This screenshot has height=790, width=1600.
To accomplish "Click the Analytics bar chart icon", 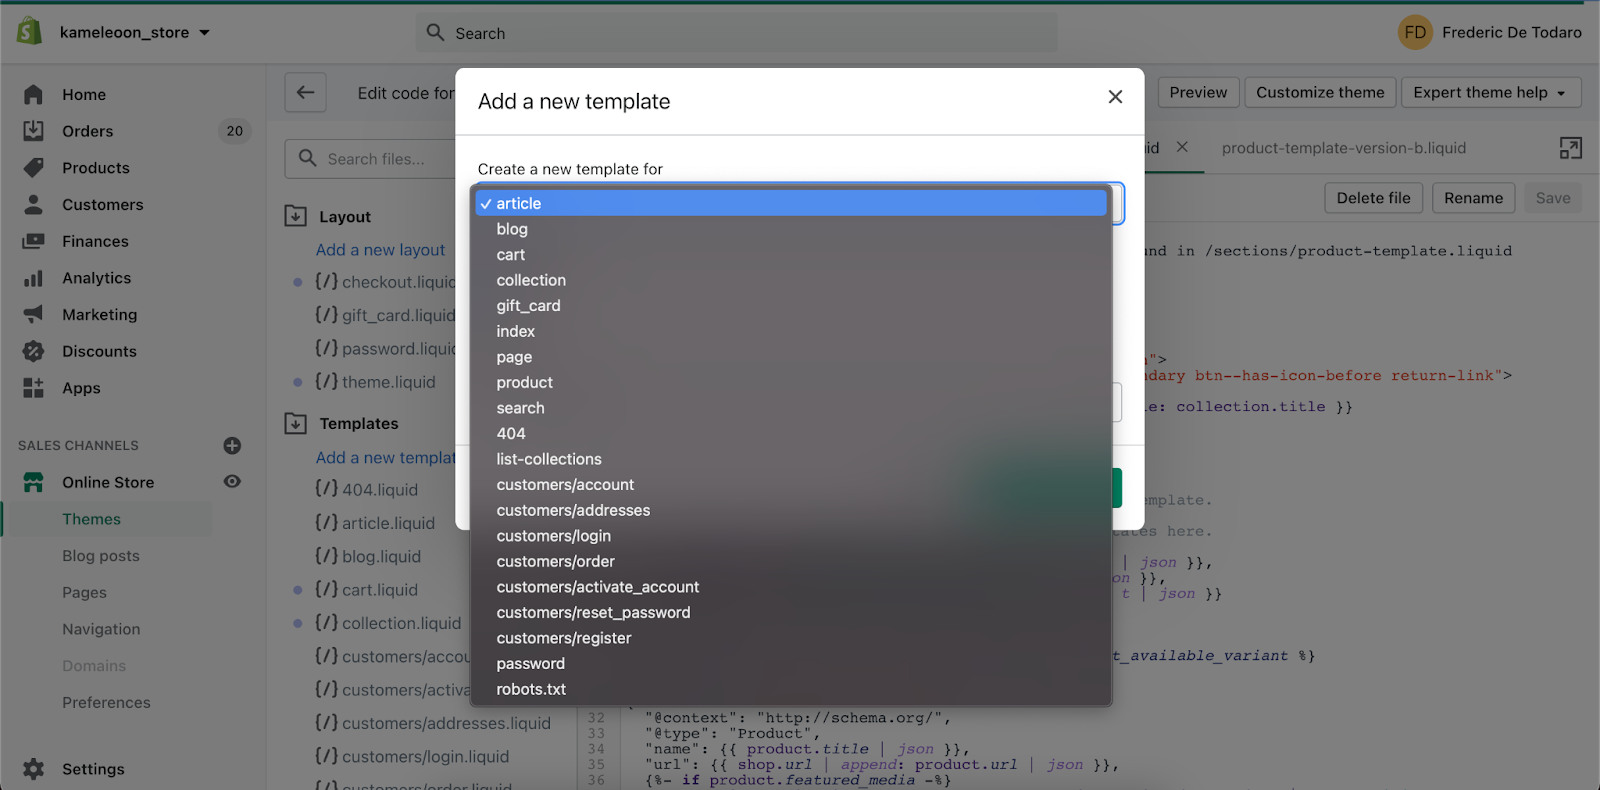I will click(x=33, y=278).
